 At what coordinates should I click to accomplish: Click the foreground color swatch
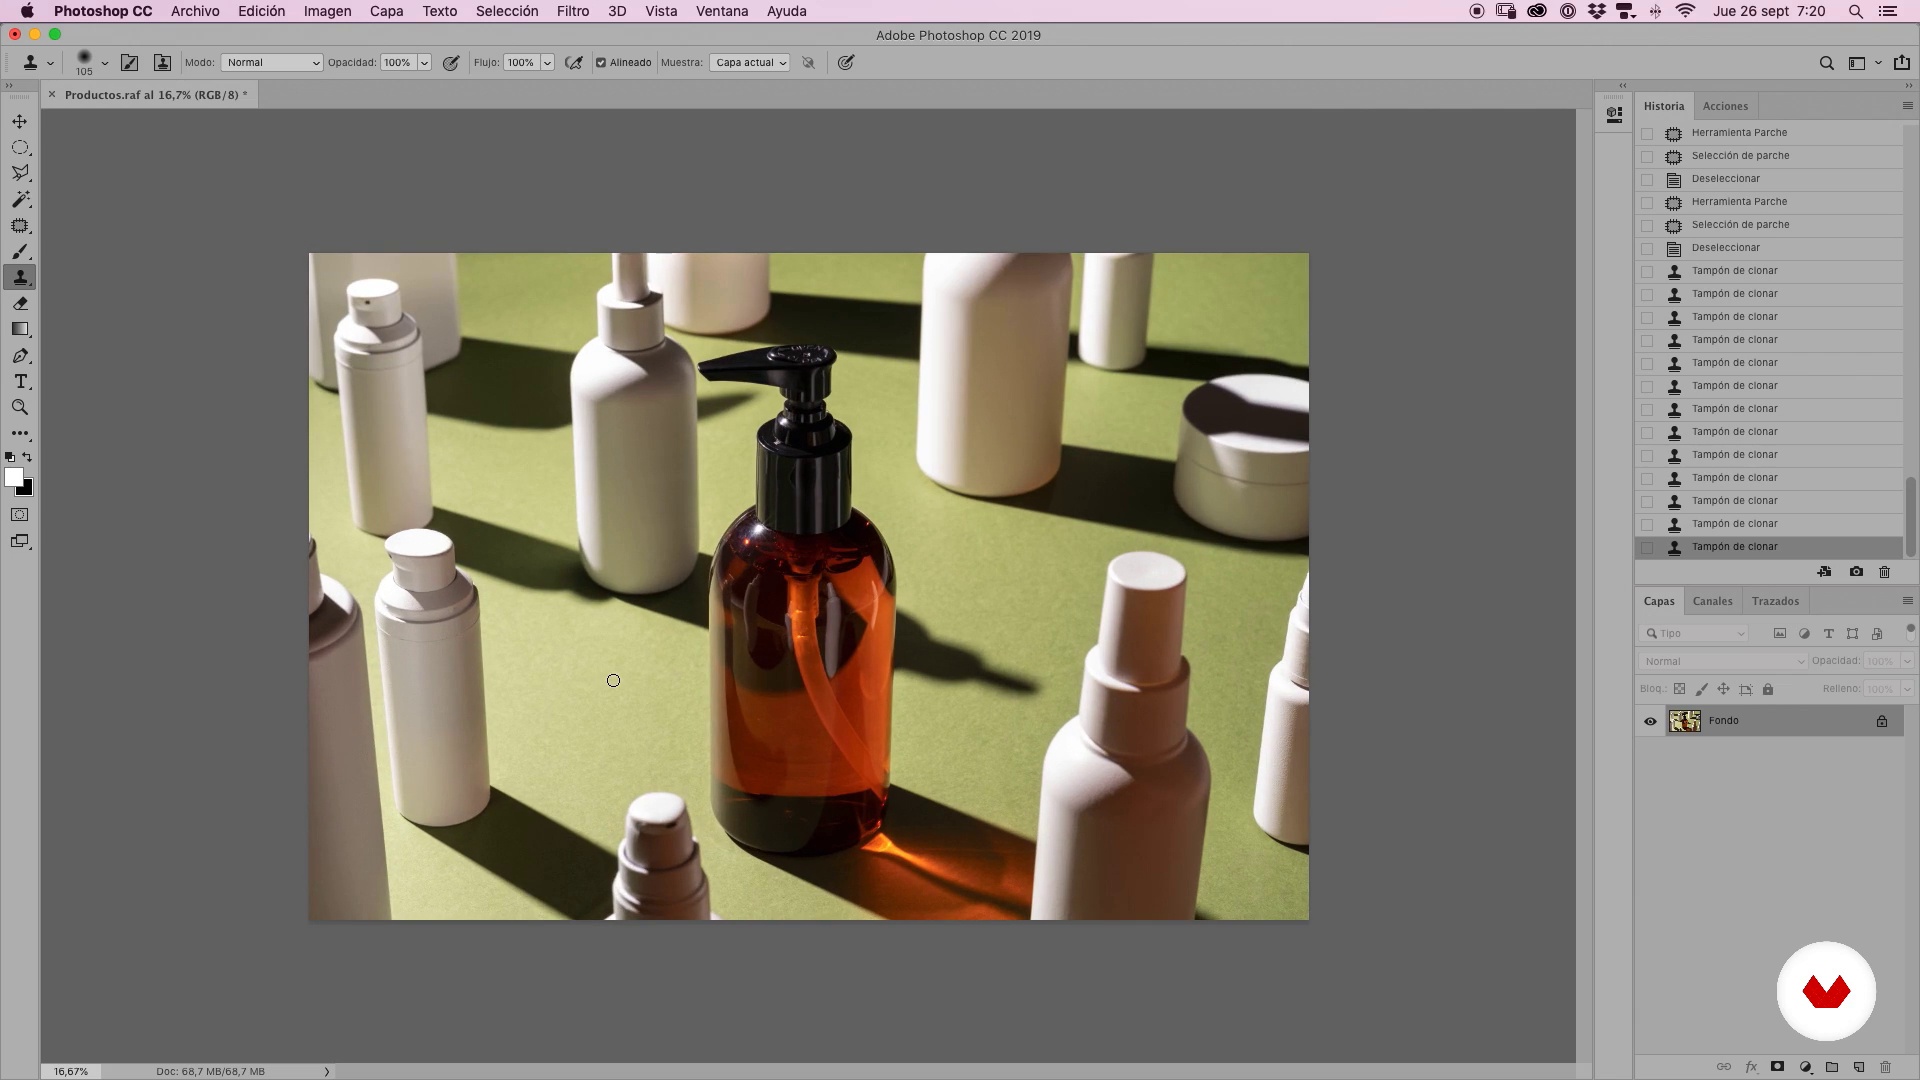coord(13,477)
